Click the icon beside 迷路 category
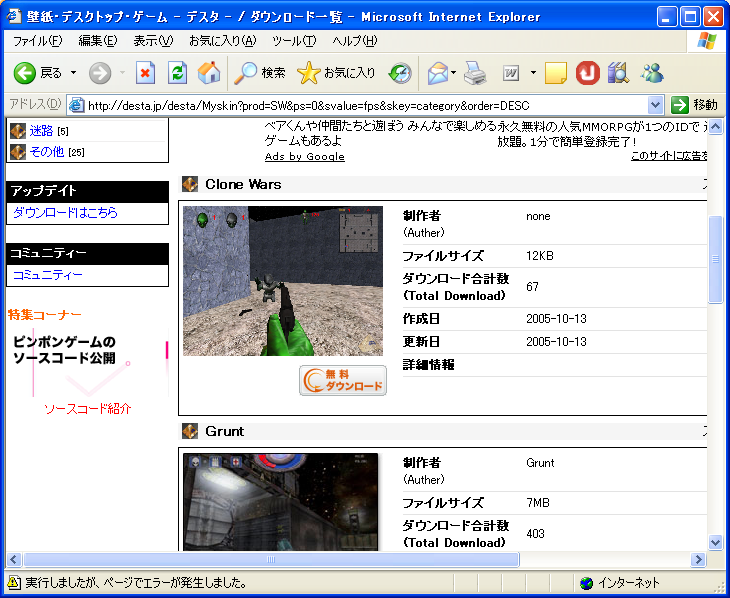Image resolution: width=730 pixels, height=598 pixels. [18, 131]
